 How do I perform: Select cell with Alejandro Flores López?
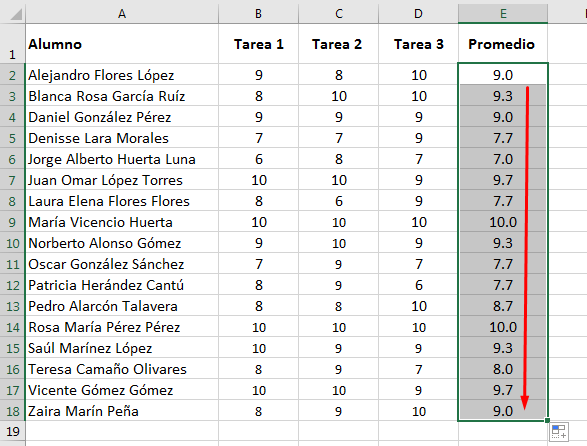(122, 75)
